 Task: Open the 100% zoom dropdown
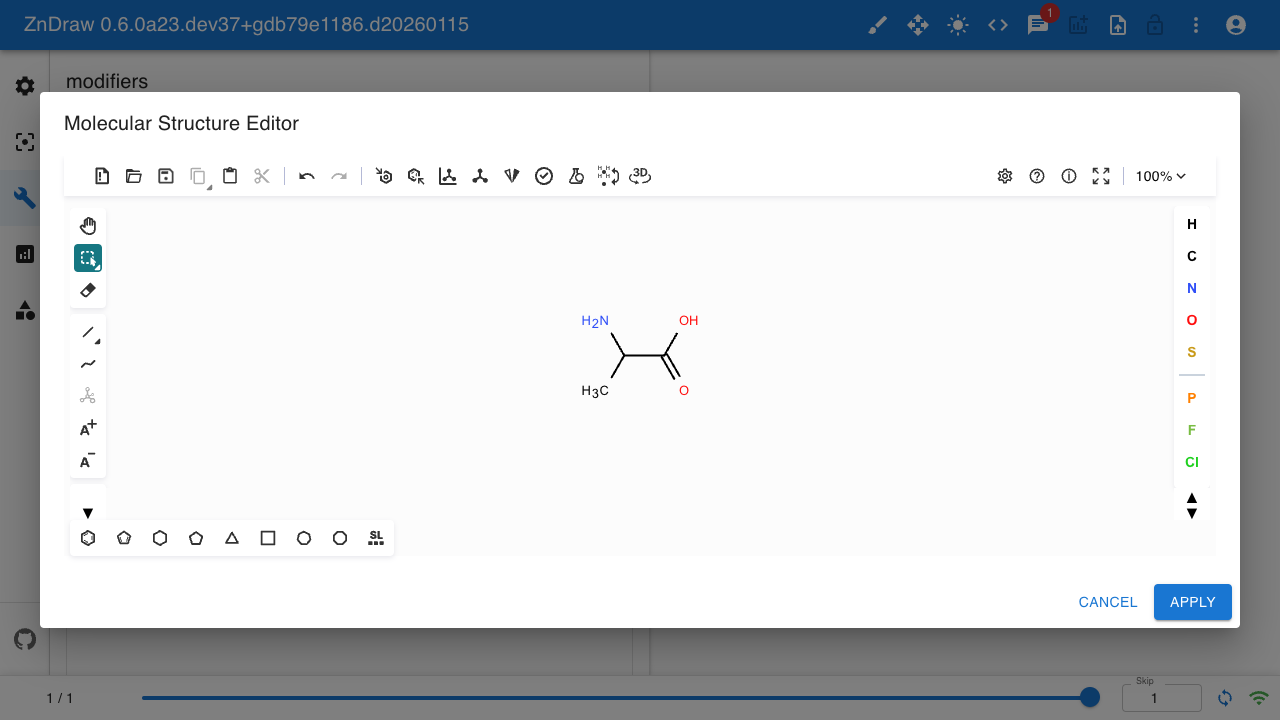click(x=1161, y=176)
